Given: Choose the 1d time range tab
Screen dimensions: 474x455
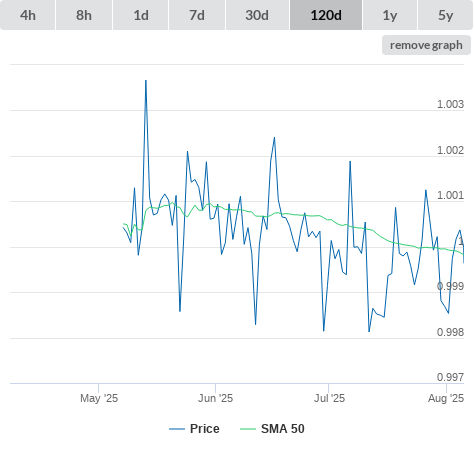Looking at the screenshot, I should coord(141,15).
